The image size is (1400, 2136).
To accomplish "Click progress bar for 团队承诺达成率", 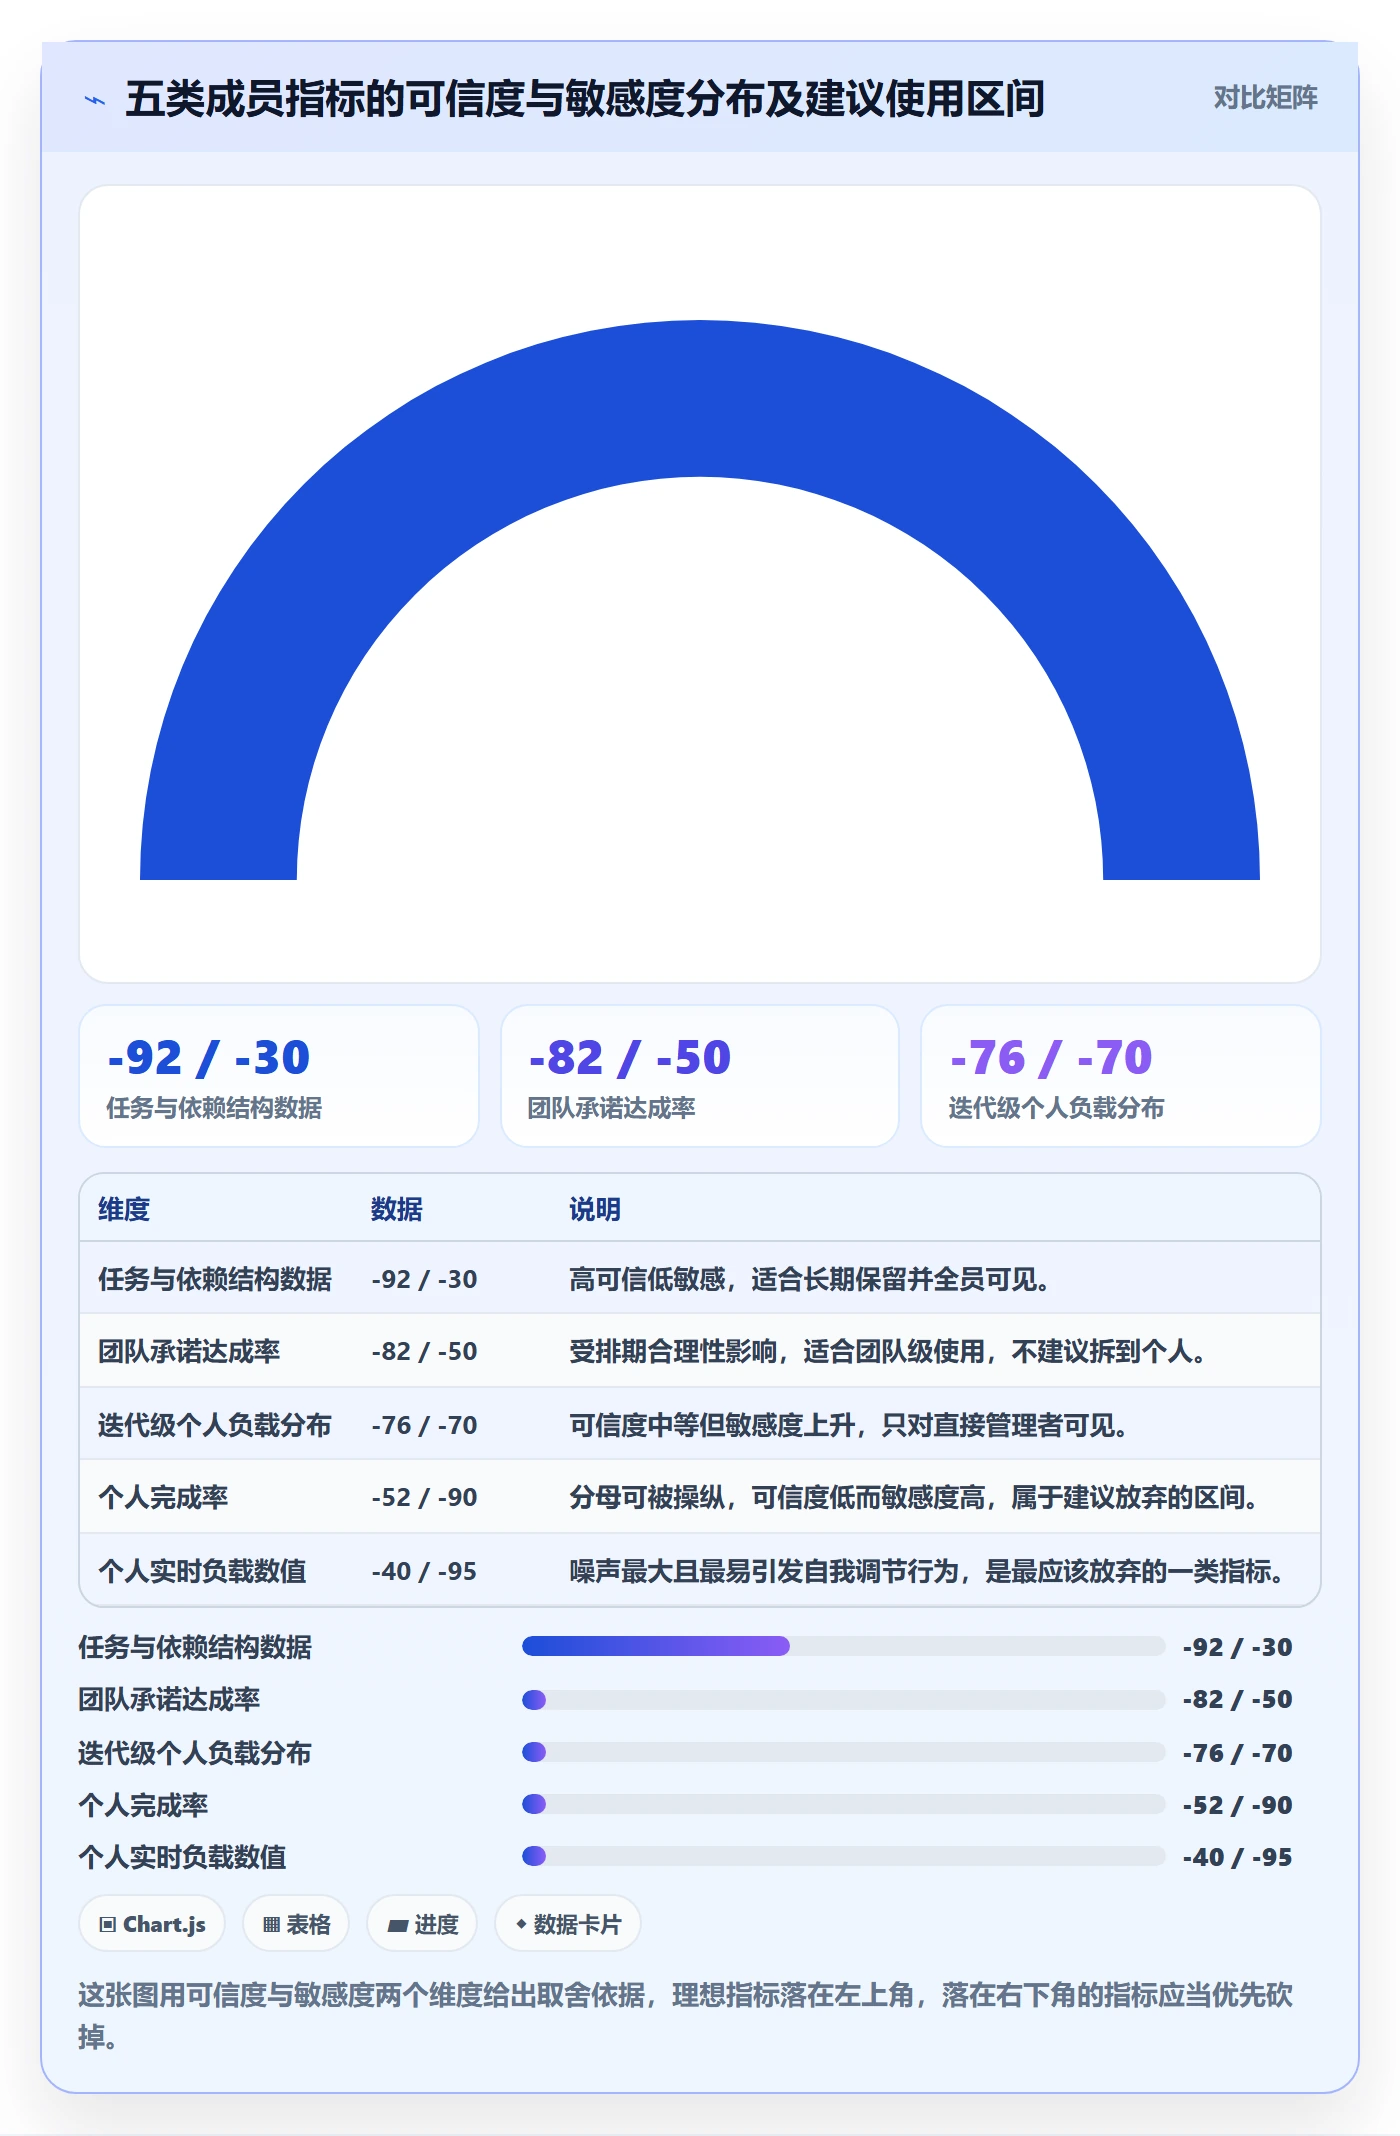I will (844, 1699).
